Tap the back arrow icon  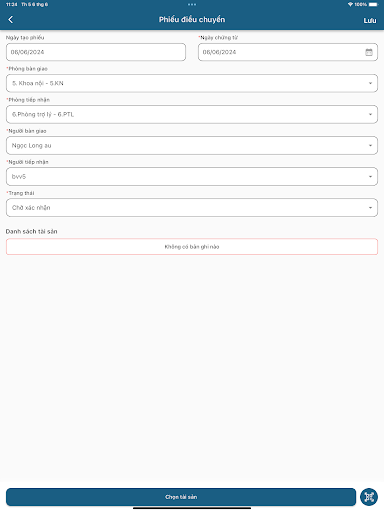11,20
